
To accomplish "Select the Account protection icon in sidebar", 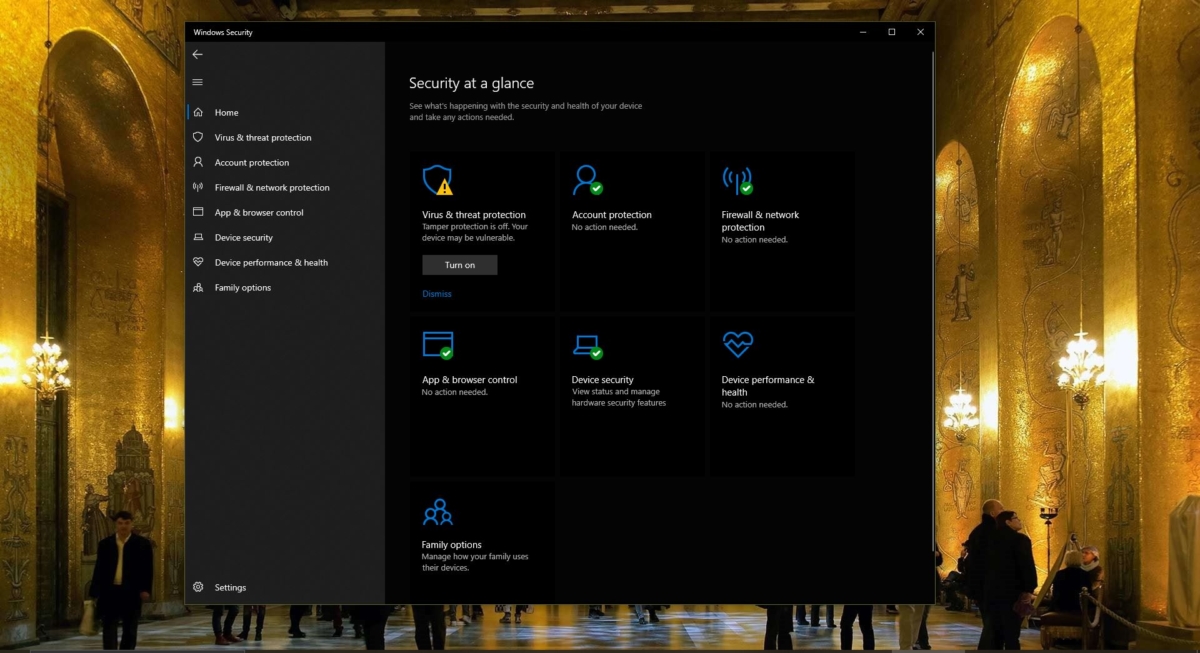I will click(200, 162).
